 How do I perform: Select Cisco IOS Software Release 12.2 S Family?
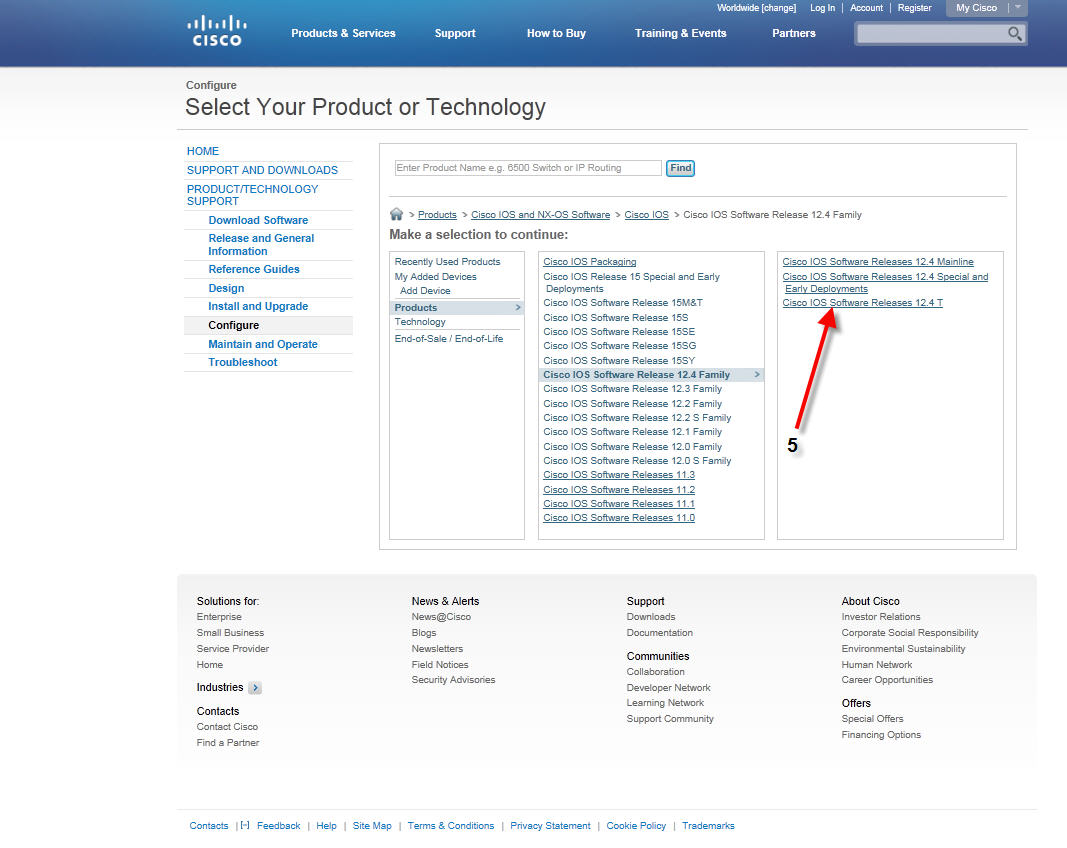tap(637, 418)
